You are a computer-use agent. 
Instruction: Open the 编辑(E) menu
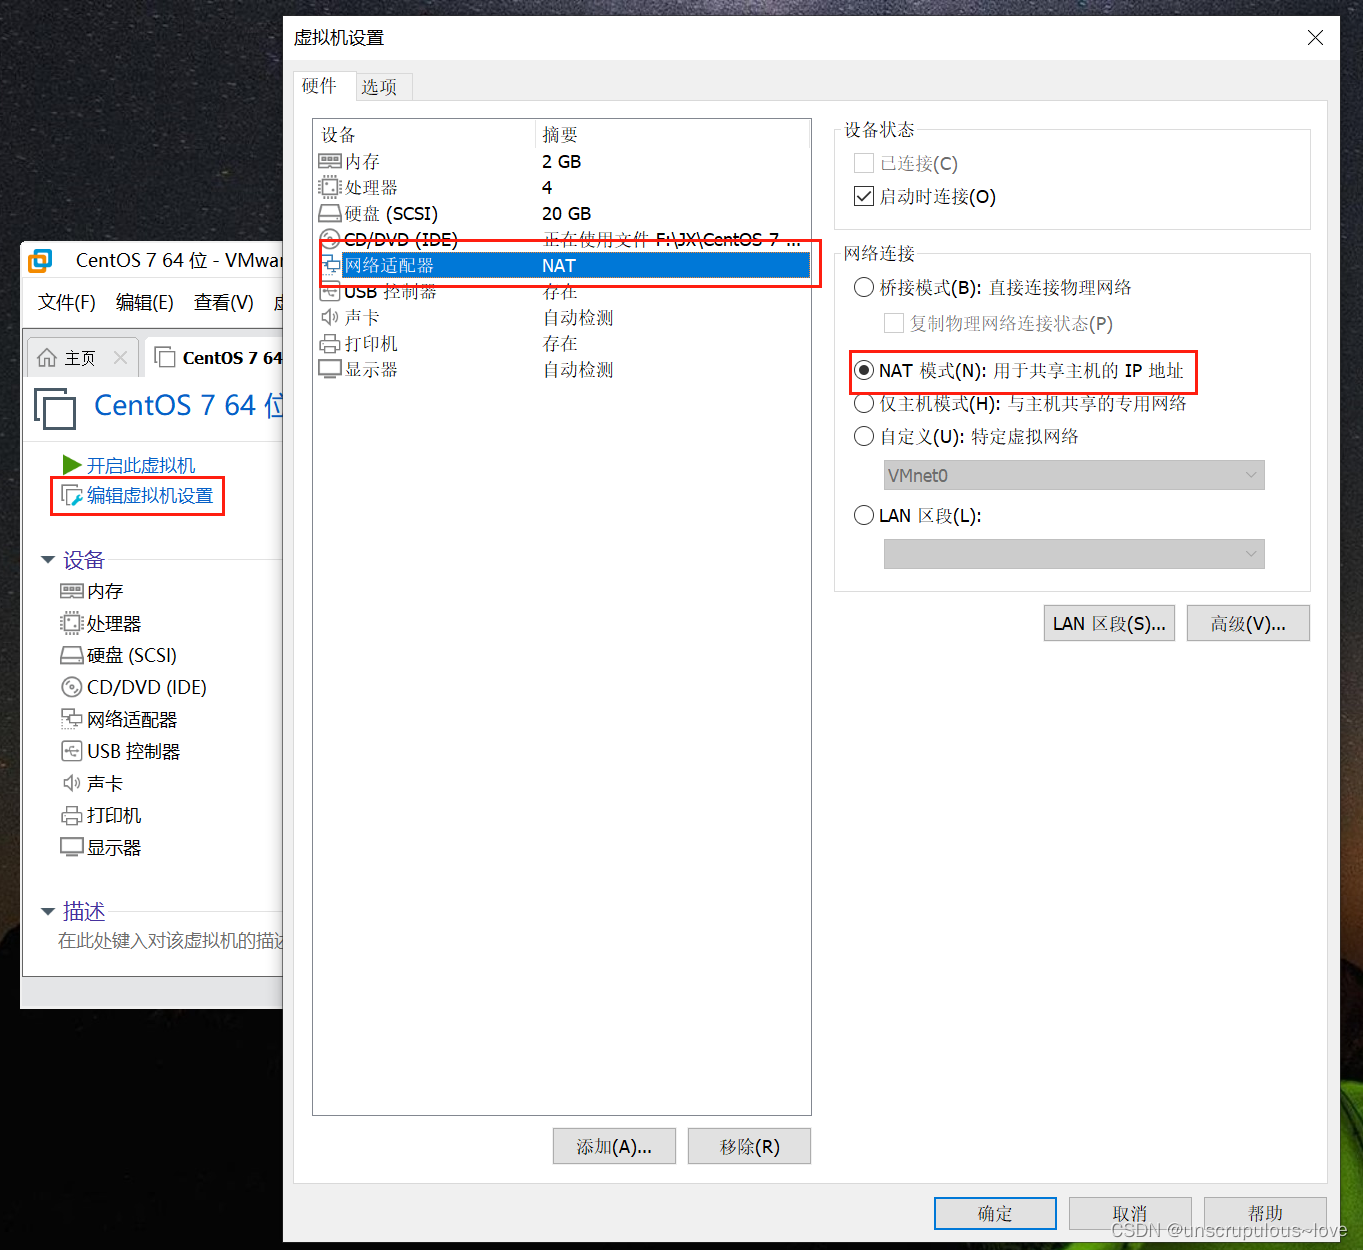(x=145, y=302)
